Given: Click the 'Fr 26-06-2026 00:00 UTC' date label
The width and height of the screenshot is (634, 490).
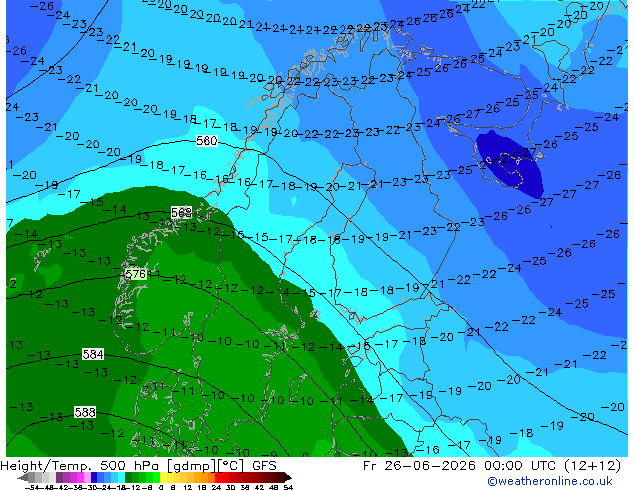Looking at the screenshot, I should [460, 466].
